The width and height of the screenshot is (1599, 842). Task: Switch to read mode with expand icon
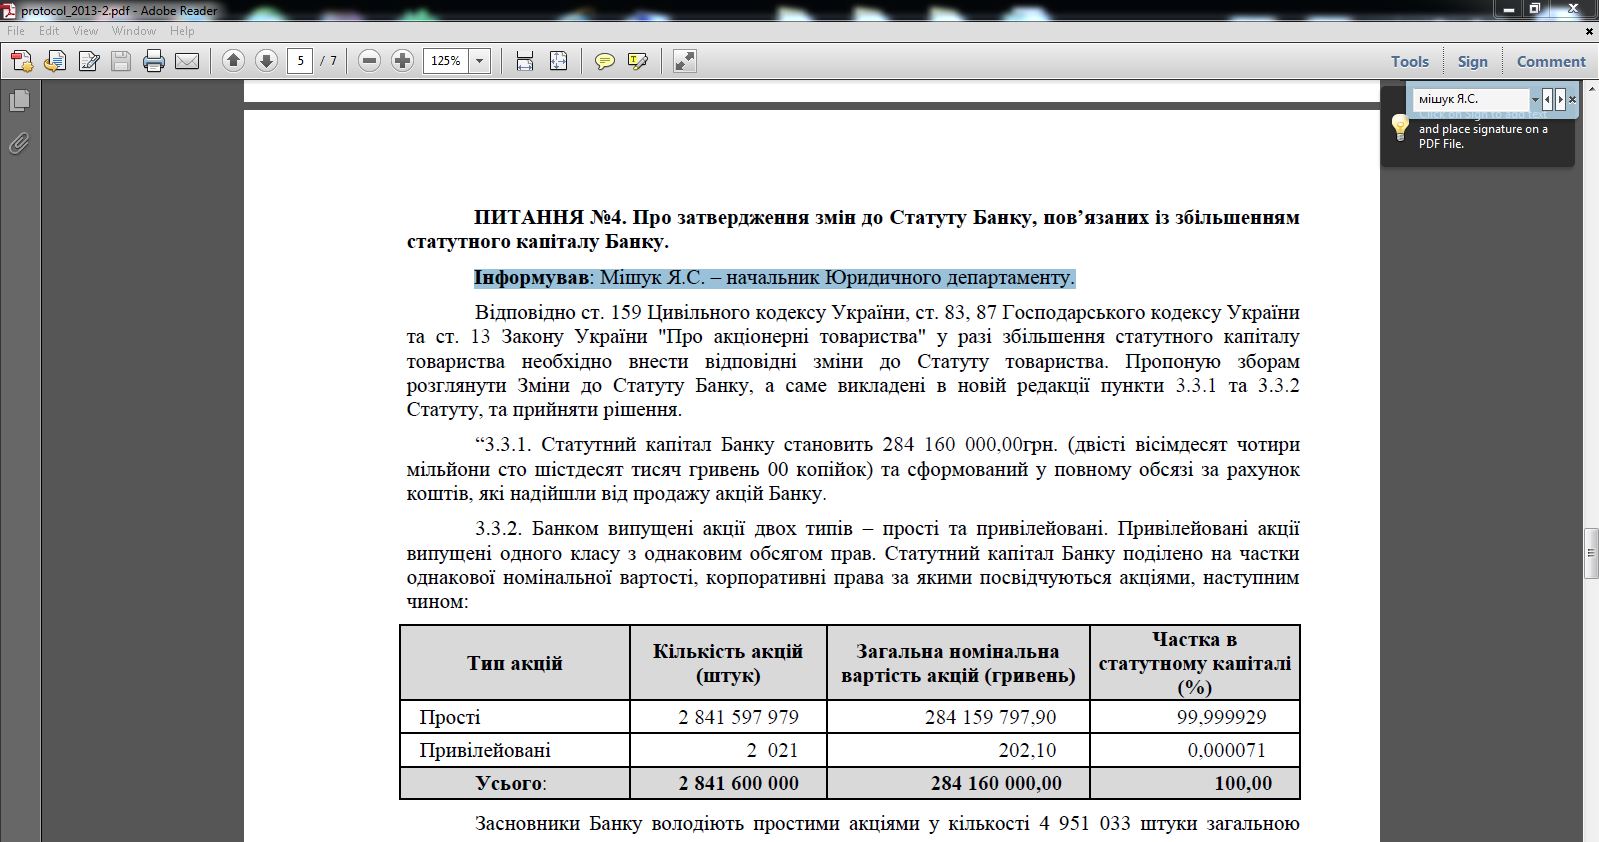point(684,62)
